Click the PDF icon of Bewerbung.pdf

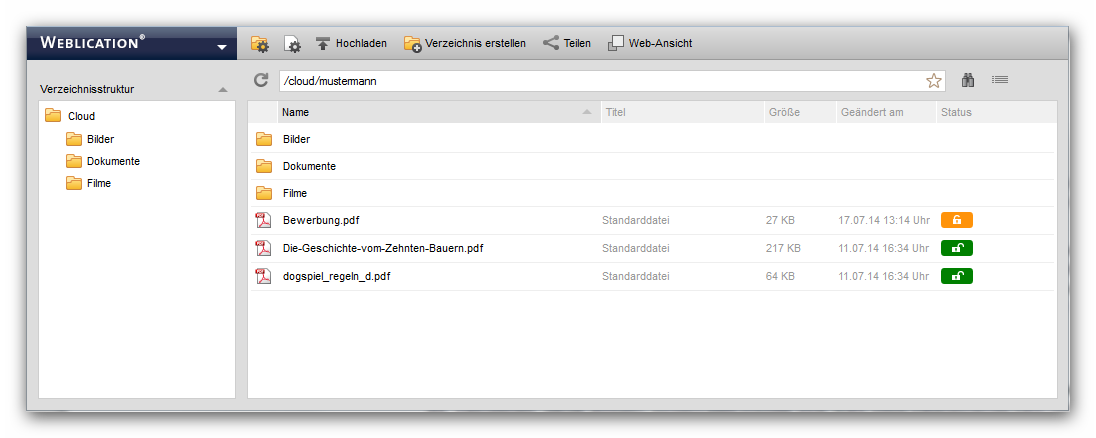coord(264,220)
